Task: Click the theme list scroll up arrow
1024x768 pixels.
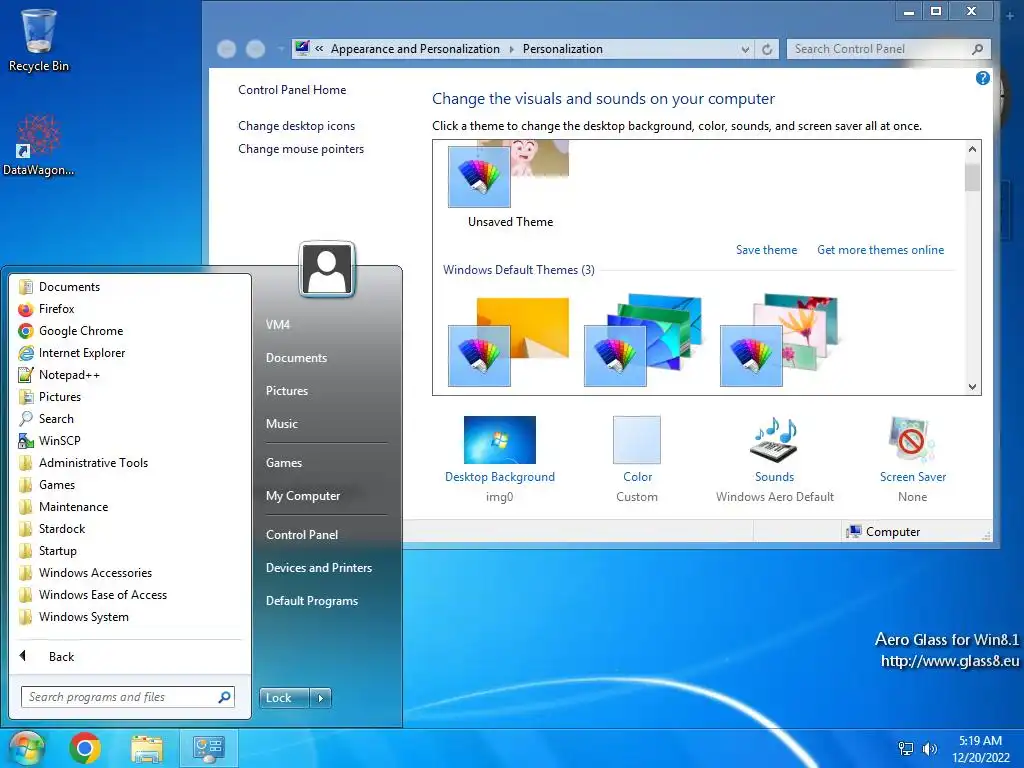Action: 972,149
